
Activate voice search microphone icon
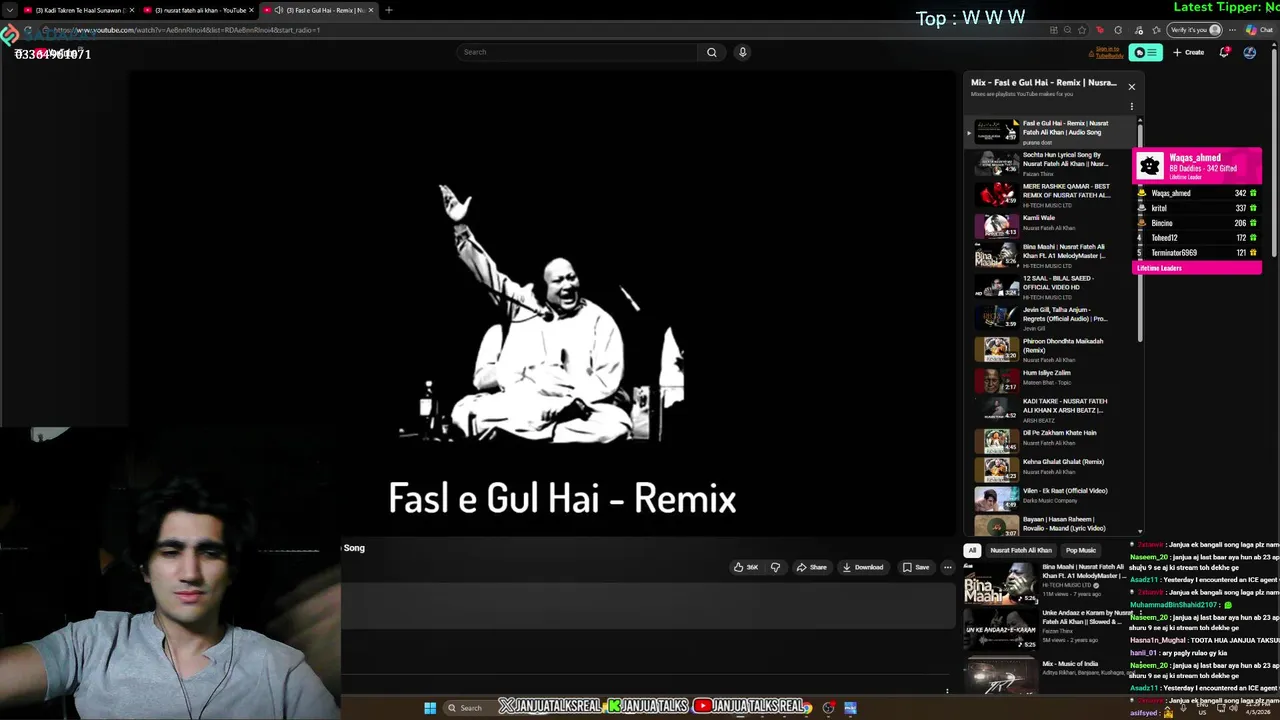pyautogui.click(x=742, y=52)
